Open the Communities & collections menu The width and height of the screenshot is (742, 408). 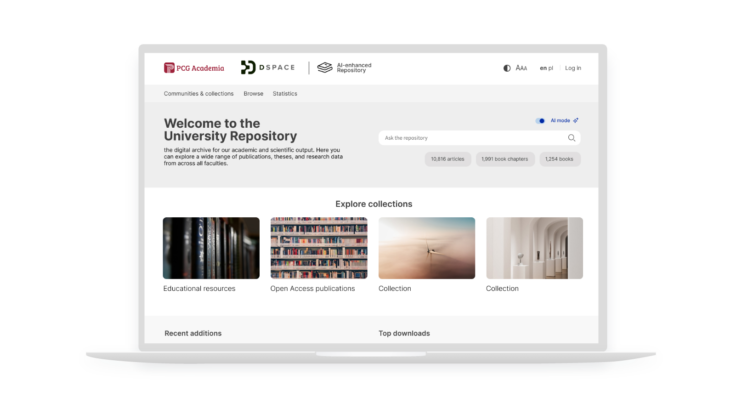(x=198, y=94)
